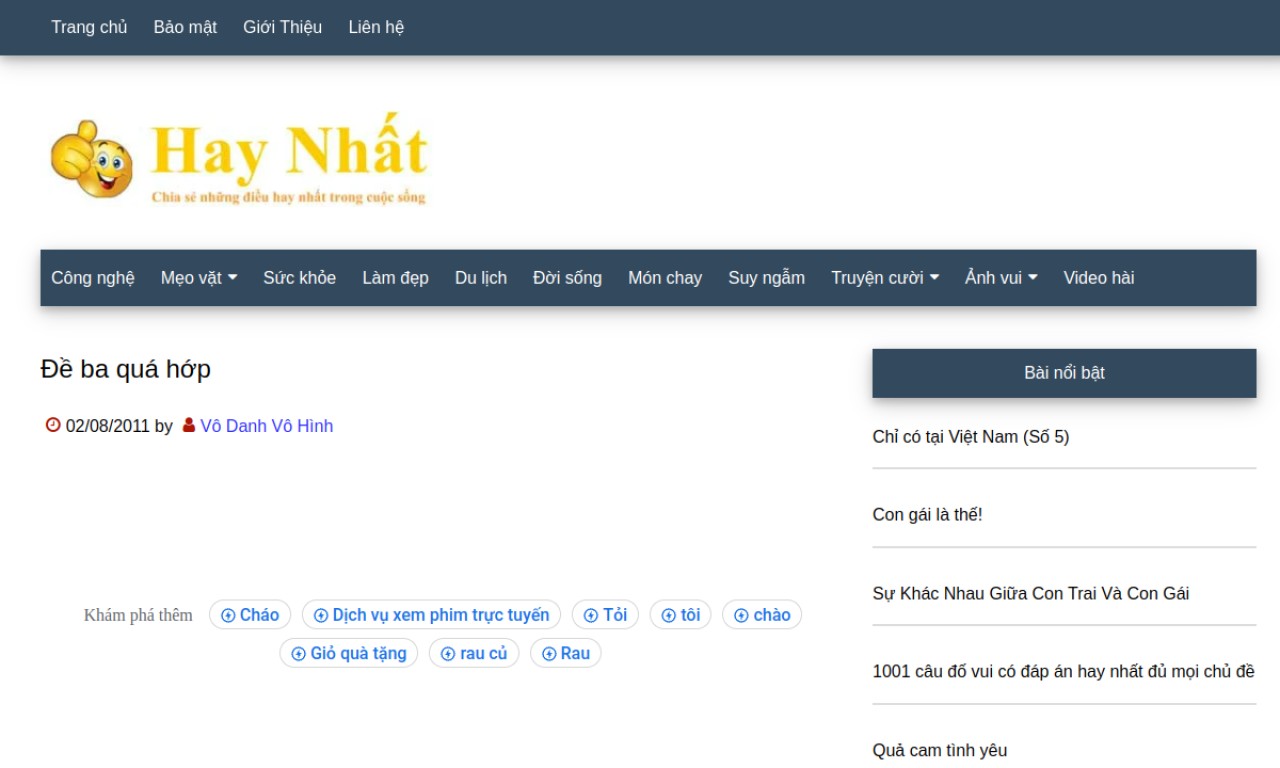Open the Sức khỏe menu item

[x=299, y=278]
